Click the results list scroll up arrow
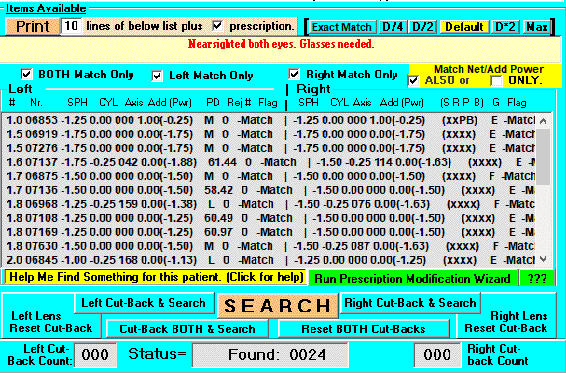Screen dimensions: 566x373 (543, 121)
